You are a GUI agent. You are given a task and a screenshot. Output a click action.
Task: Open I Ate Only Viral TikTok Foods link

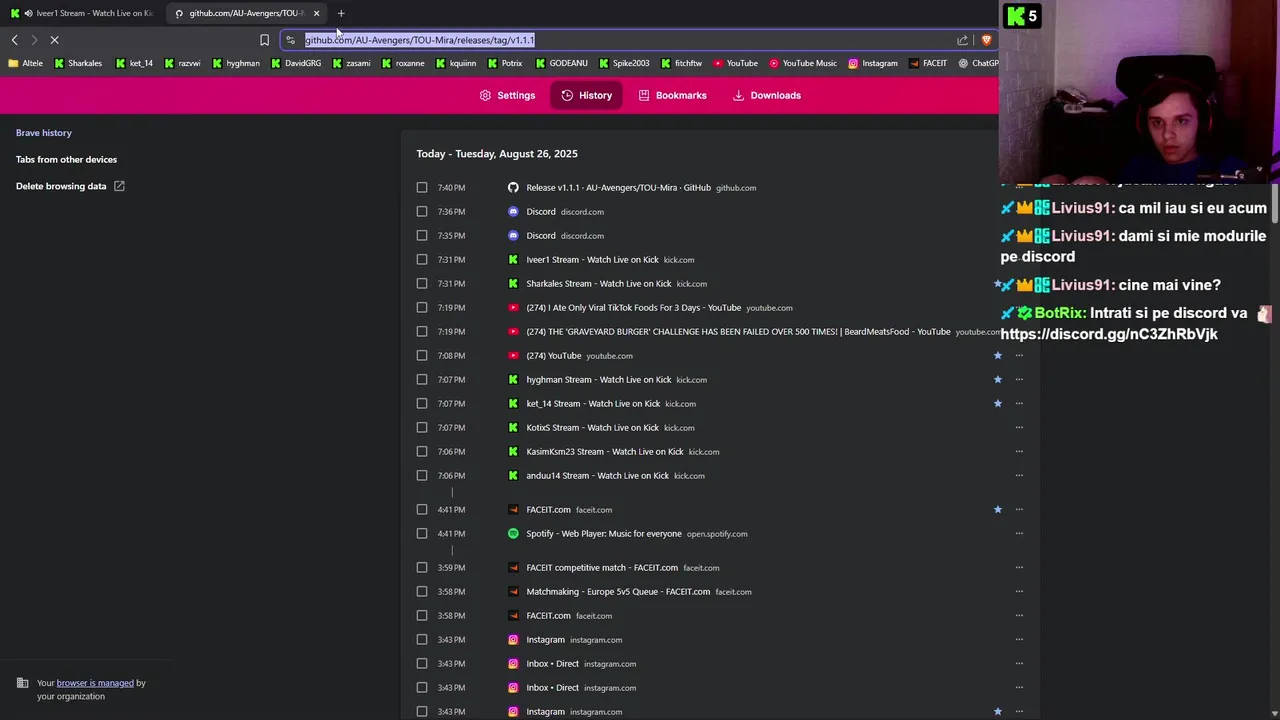(x=634, y=308)
